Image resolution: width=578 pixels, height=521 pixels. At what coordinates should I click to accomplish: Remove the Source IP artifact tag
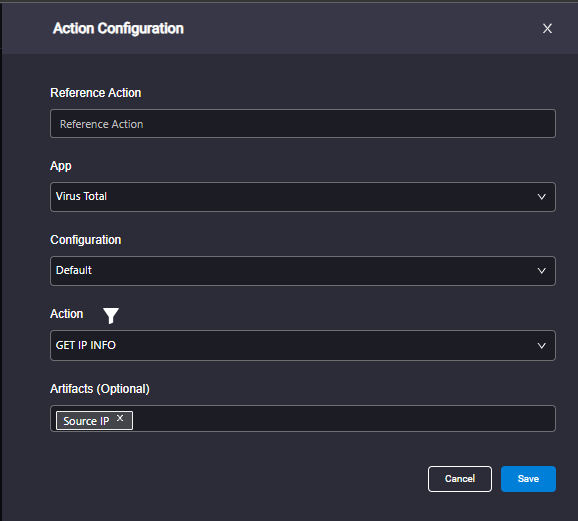[120, 418]
